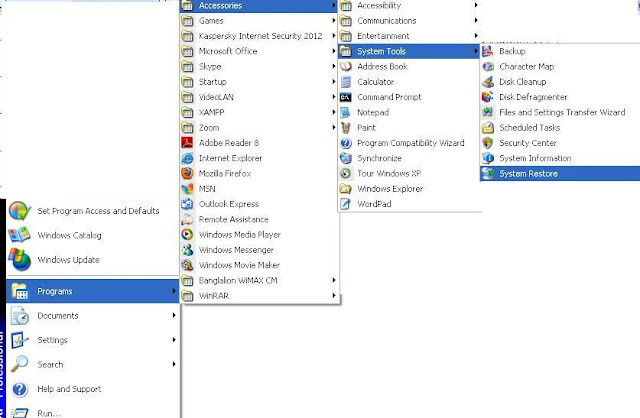
Task: Open System Restore from System Tools
Action: (x=560, y=173)
